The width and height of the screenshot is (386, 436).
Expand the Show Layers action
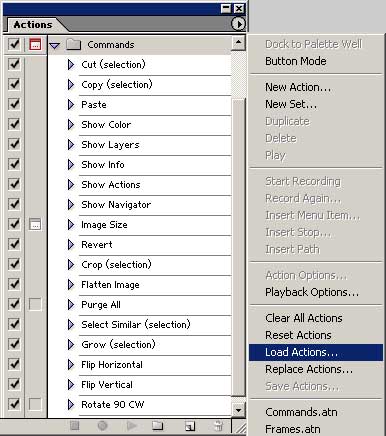[x=71, y=145]
